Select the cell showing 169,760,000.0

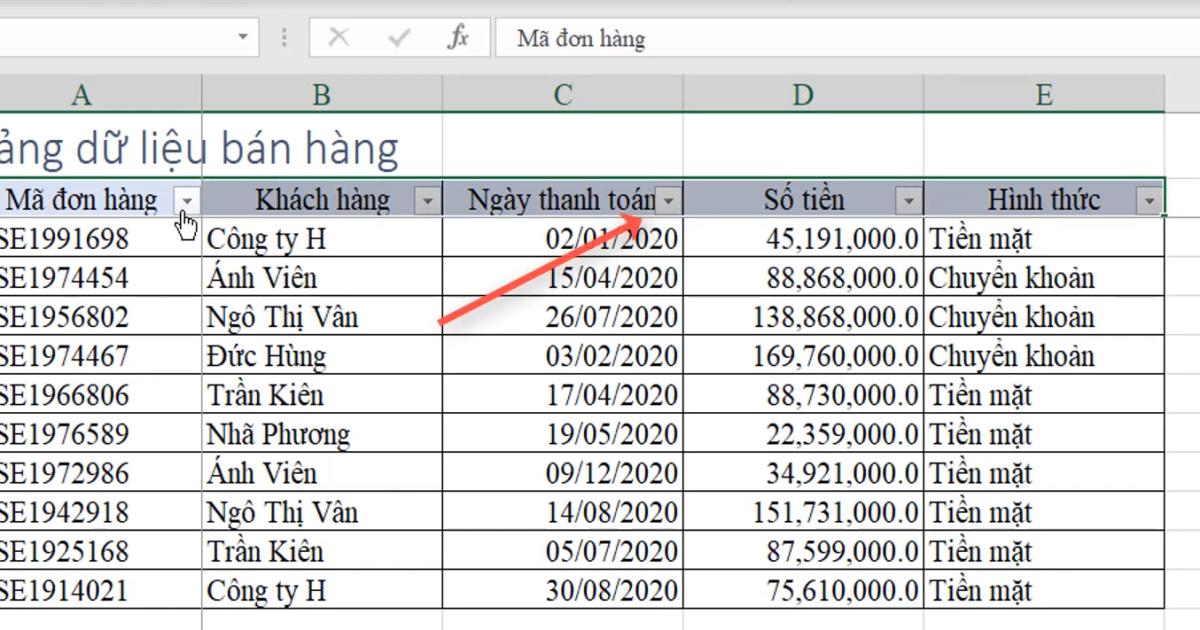pos(800,355)
